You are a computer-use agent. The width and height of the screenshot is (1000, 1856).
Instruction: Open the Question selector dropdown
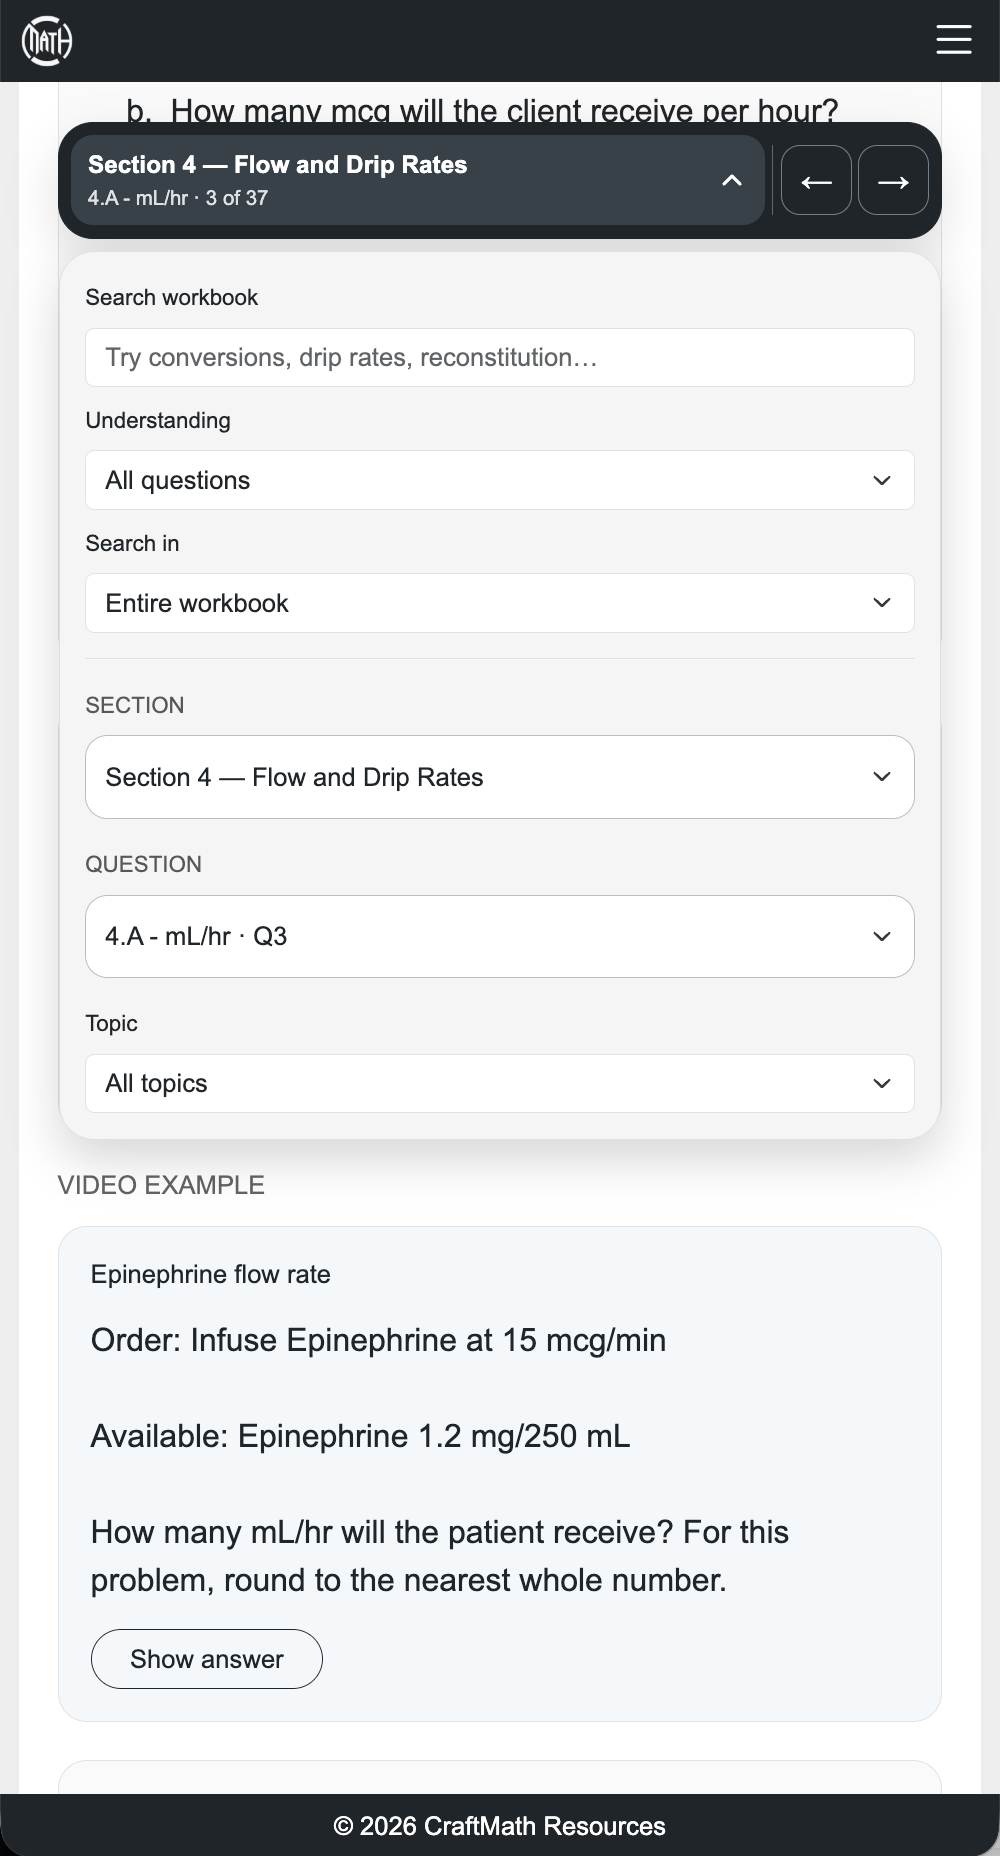[500, 936]
